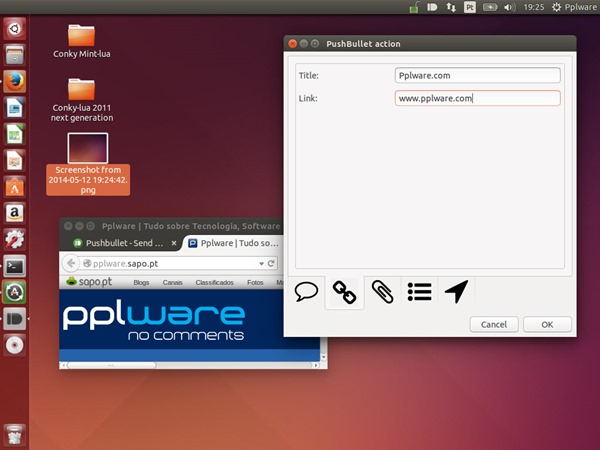
Task: Open Fotos link in sapo bar
Action: point(255,282)
